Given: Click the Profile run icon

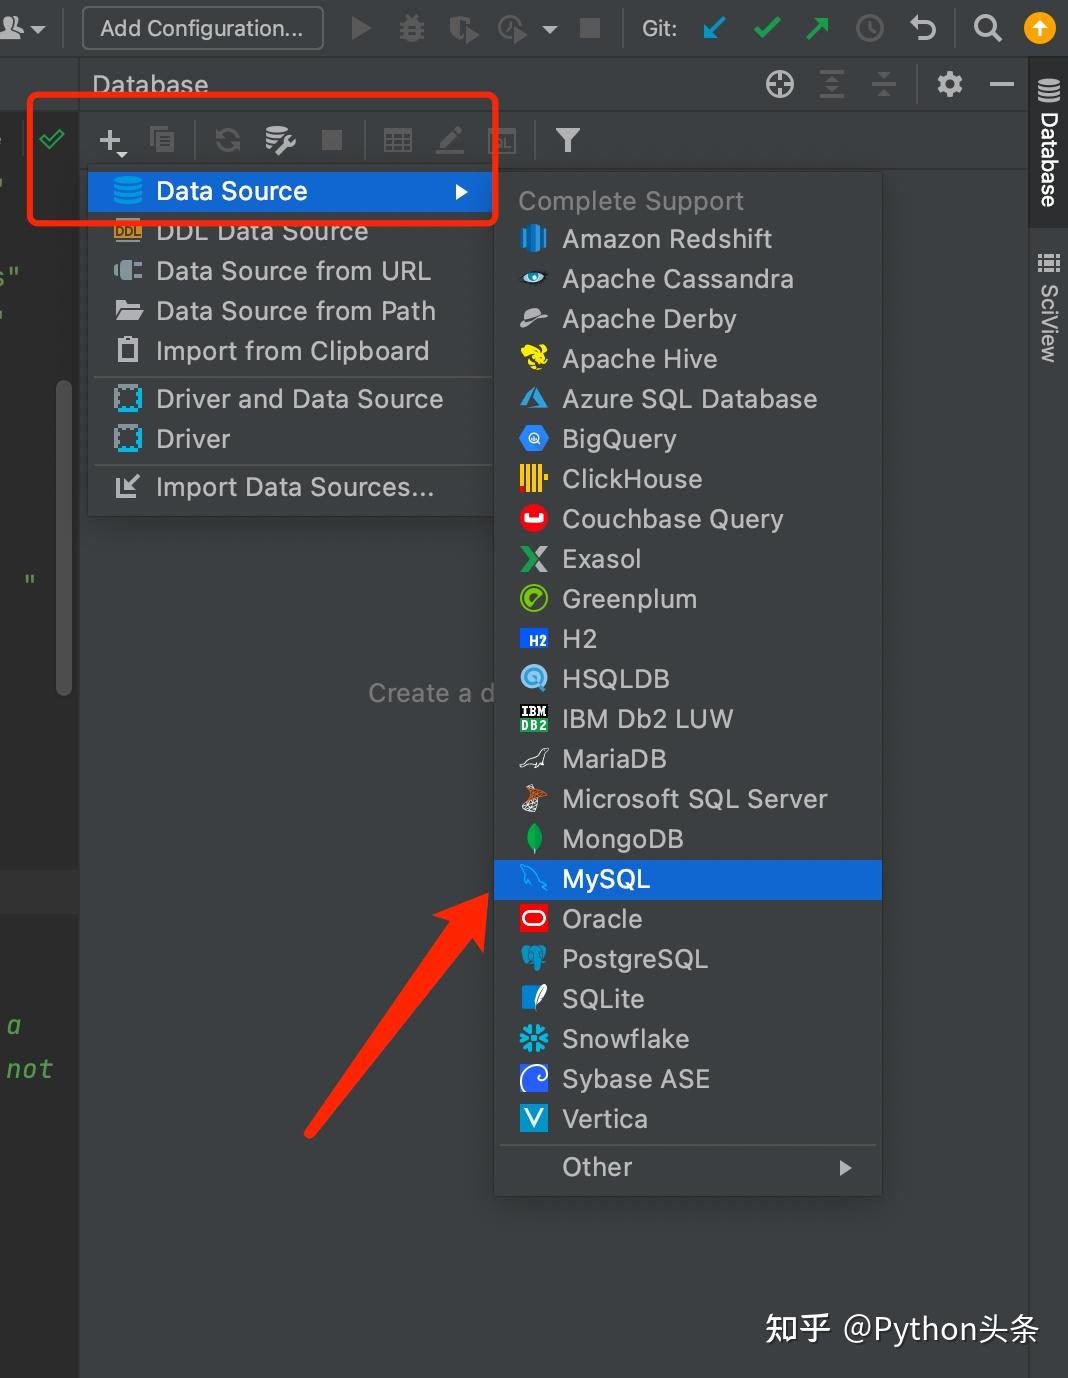Looking at the screenshot, I should pos(512,28).
